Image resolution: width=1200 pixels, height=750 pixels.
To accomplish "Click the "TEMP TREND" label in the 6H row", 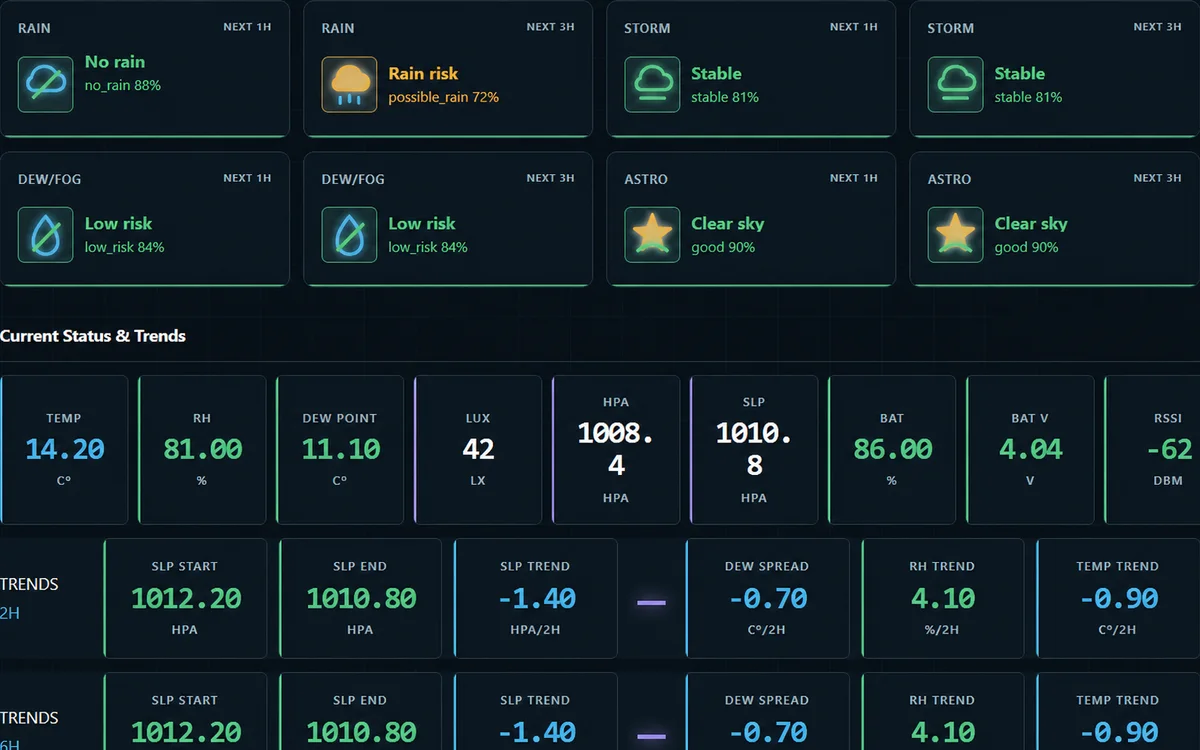I will [1118, 700].
